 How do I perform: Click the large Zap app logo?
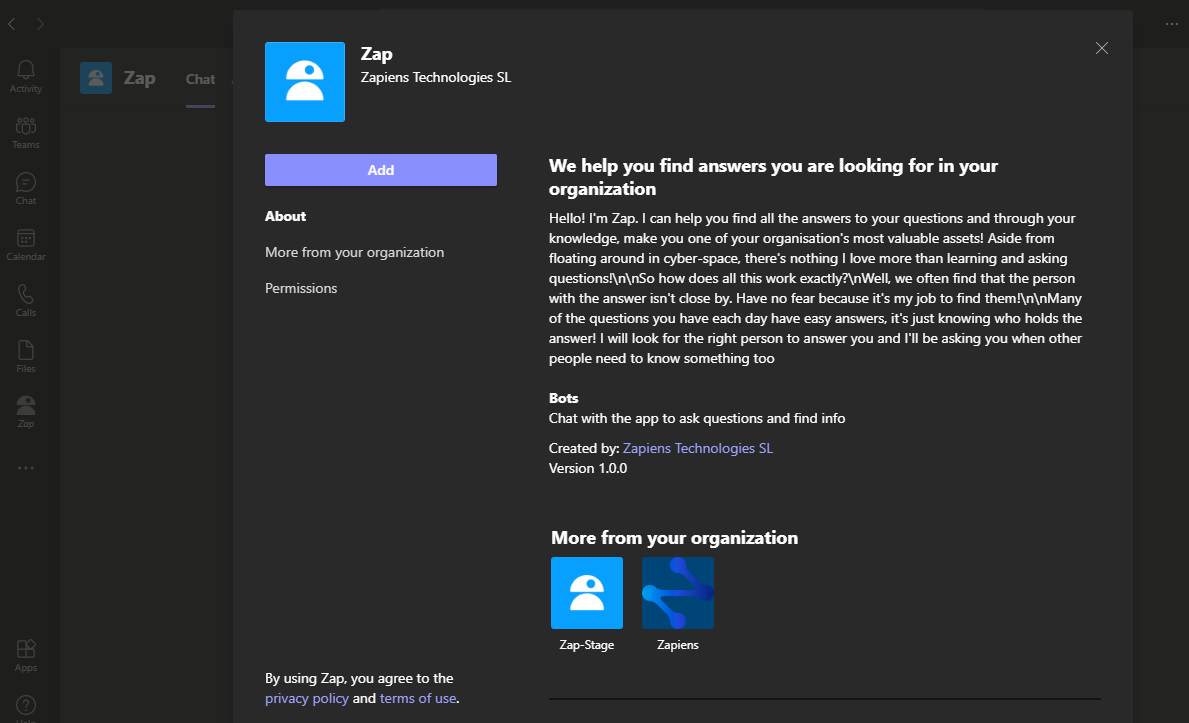tap(305, 82)
